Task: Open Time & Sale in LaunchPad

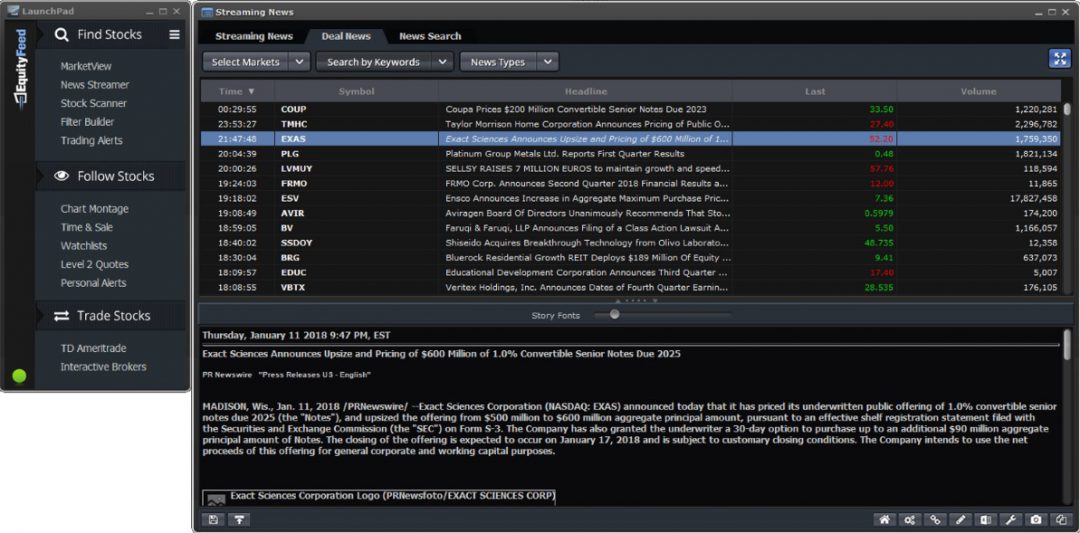Action: [86, 227]
